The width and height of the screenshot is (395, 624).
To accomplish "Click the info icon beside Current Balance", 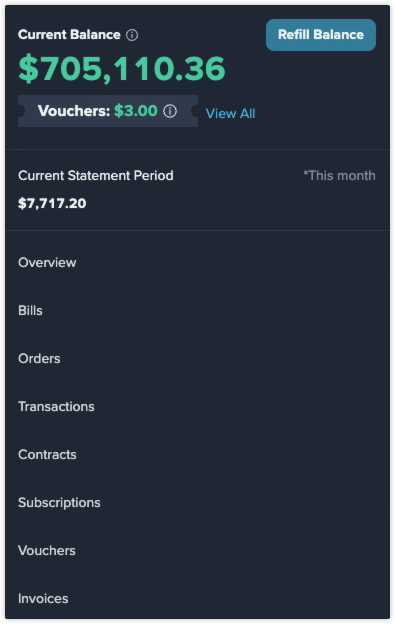I will (x=132, y=35).
